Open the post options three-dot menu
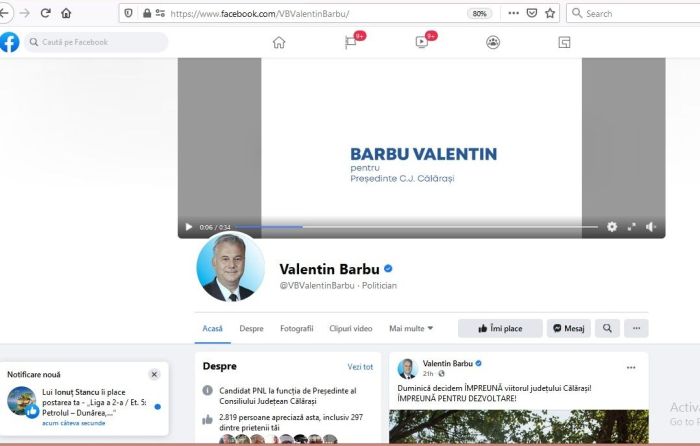The image size is (700, 446). 631,367
